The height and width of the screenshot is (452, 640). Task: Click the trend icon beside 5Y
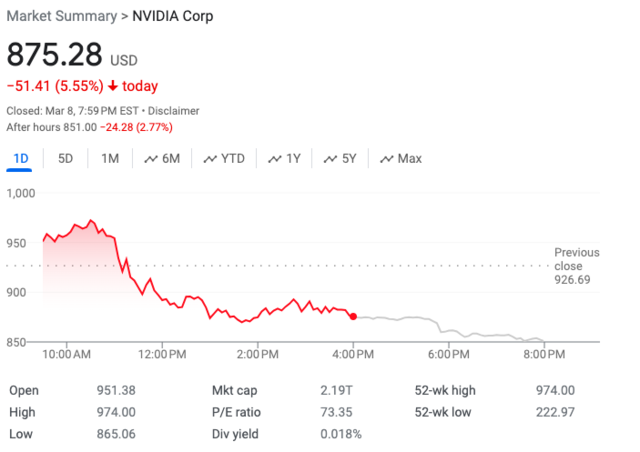point(331,159)
